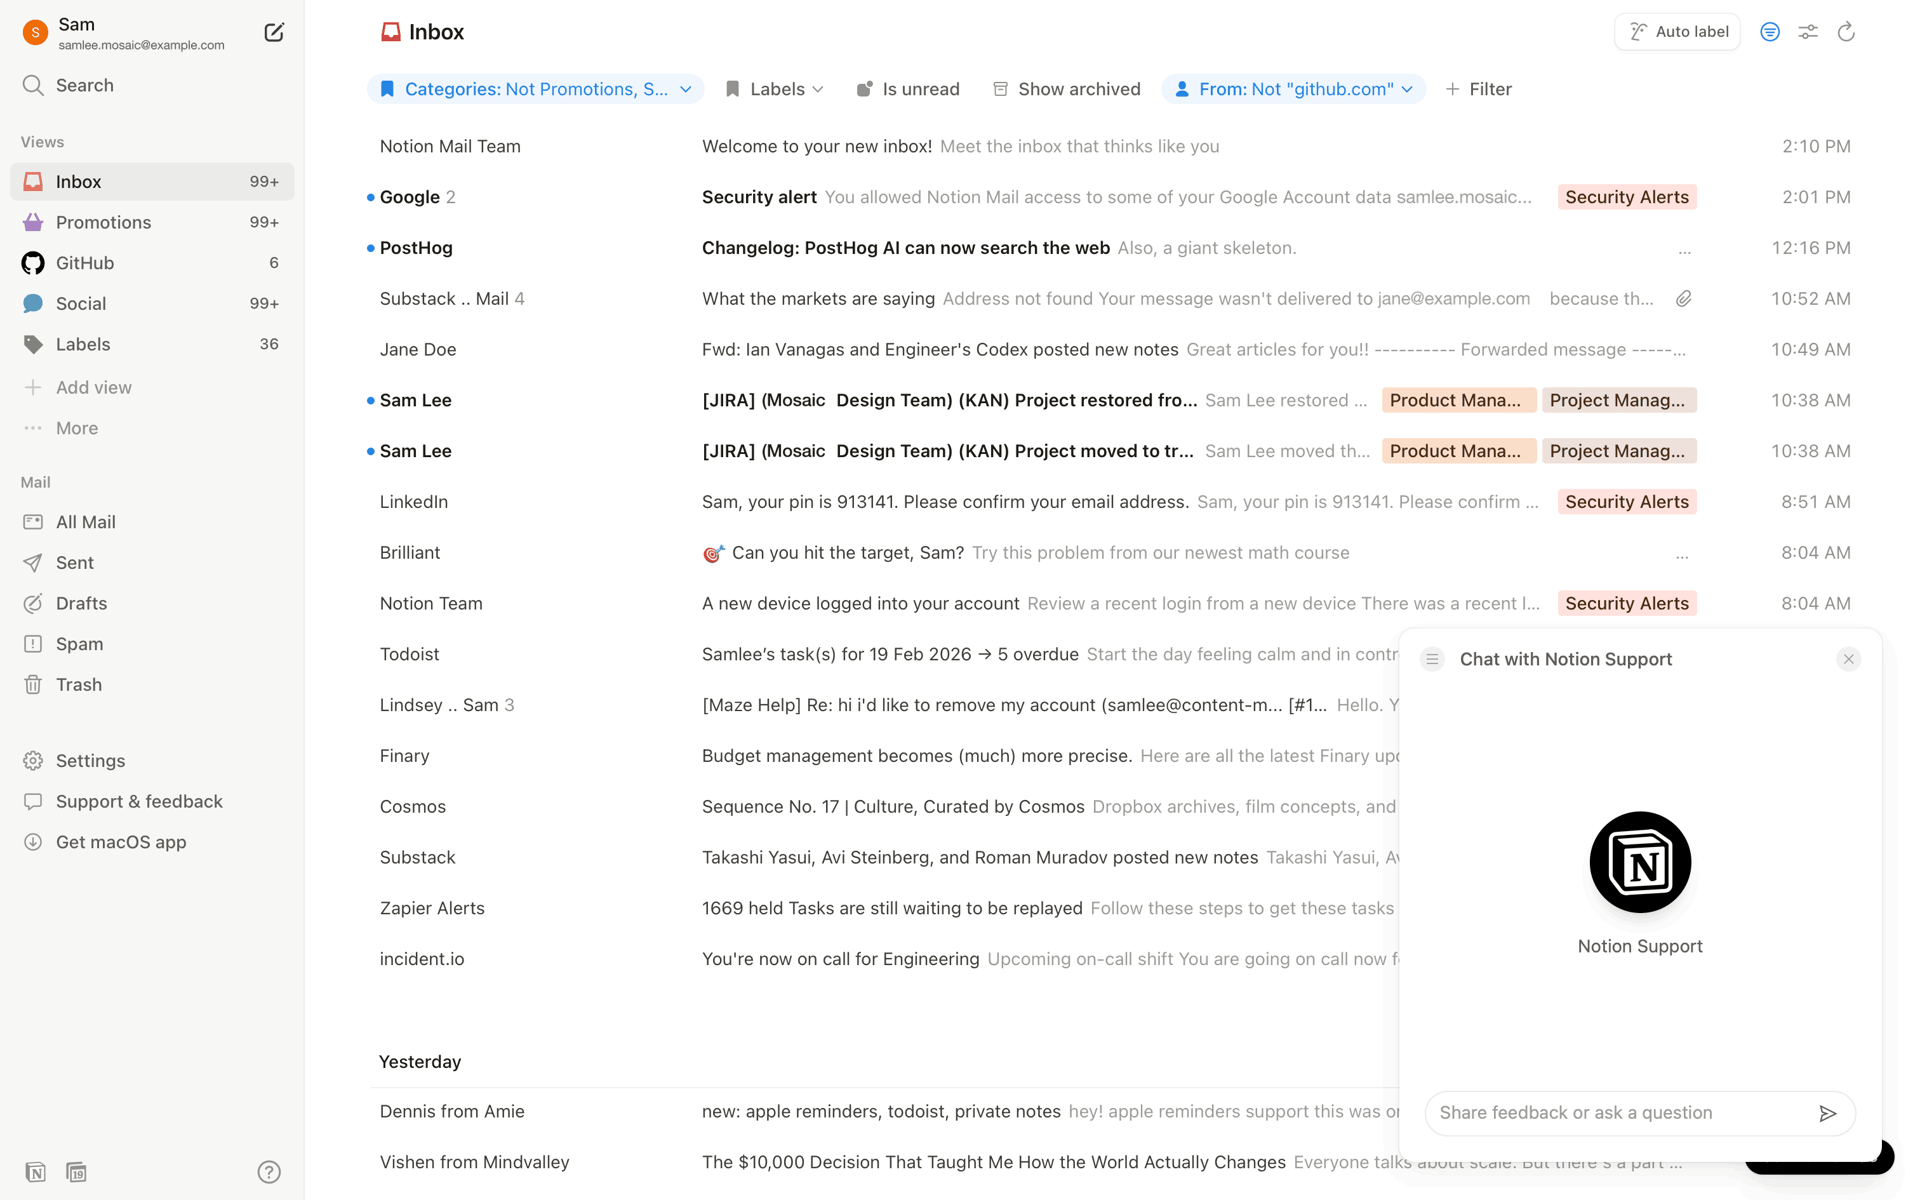Toggle the Is unread filter

pyautogui.click(x=908, y=89)
